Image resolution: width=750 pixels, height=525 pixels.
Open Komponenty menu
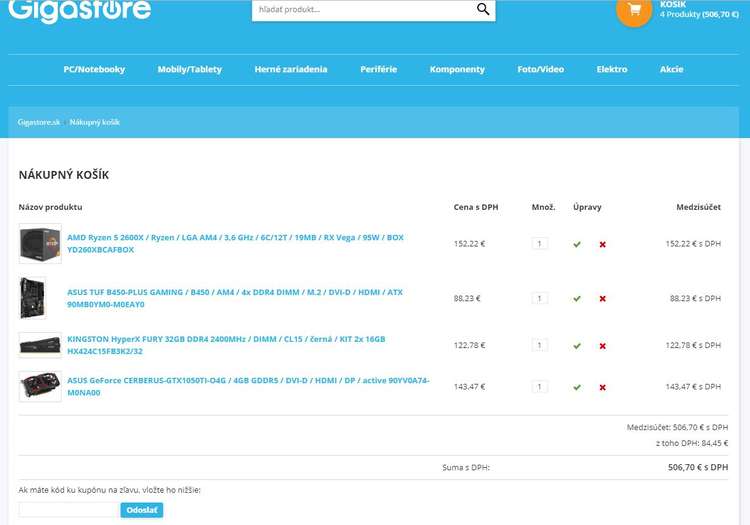pyautogui.click(x=457, y=69)
